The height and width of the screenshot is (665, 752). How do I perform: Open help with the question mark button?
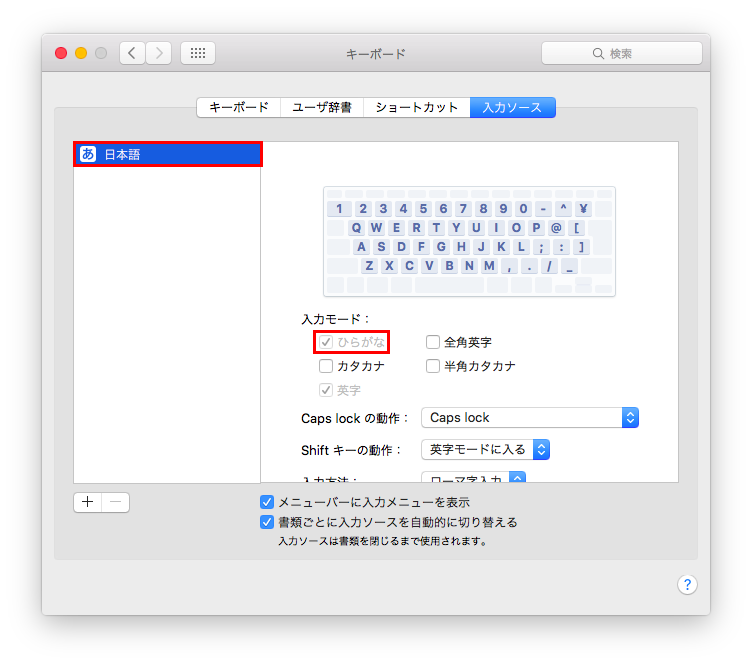(687, 584)
